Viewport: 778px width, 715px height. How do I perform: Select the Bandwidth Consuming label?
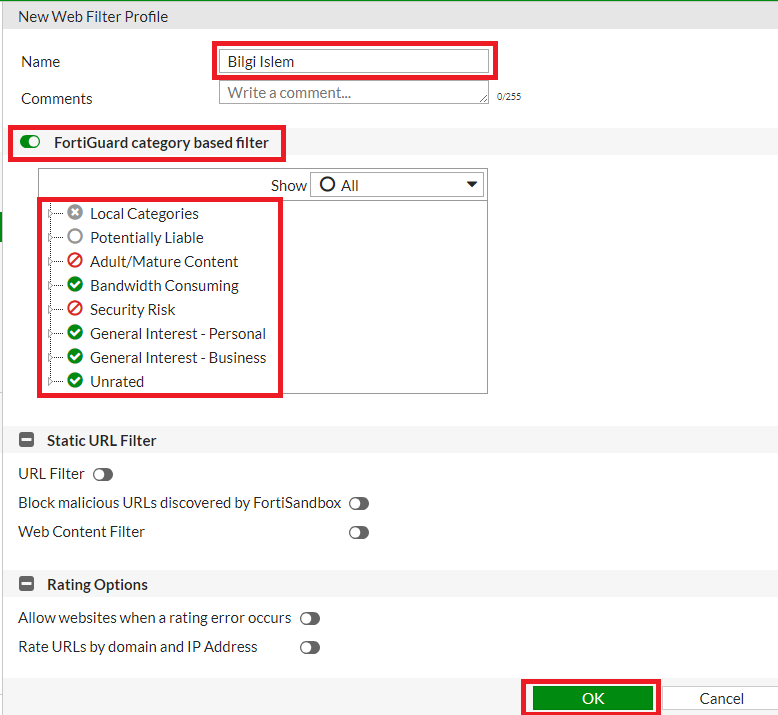coord(164,286)
